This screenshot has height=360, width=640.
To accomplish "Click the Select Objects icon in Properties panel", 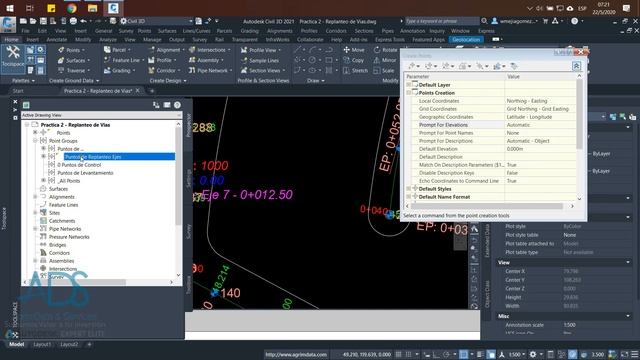I will (623, 117).
